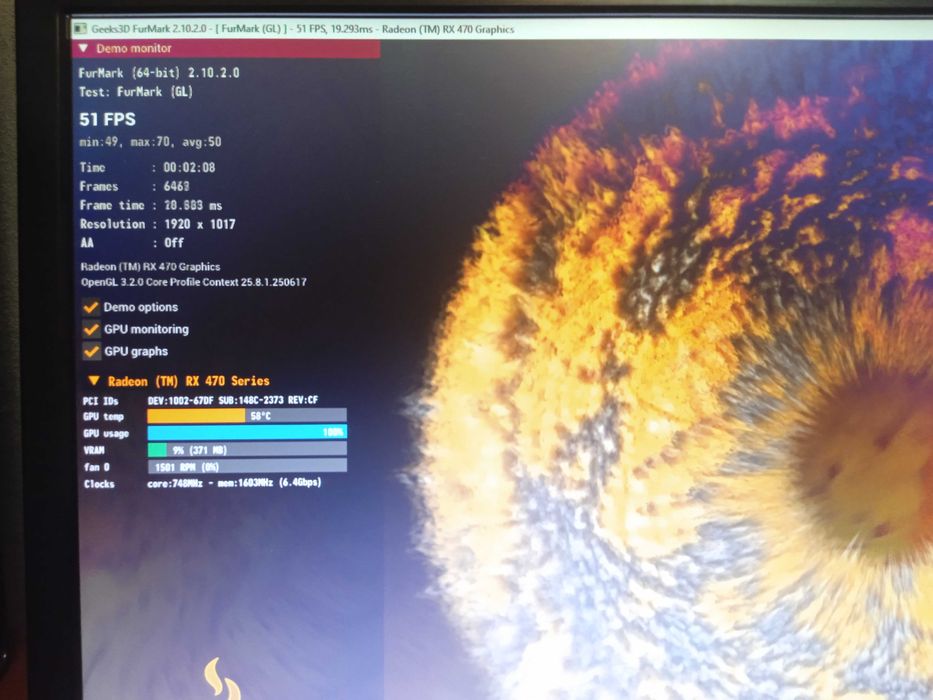Click the FurMark window title bar icon
Image resolution: width=933 pixels, height=700 pixels.
pyautogui.click(x=80, y=29)
